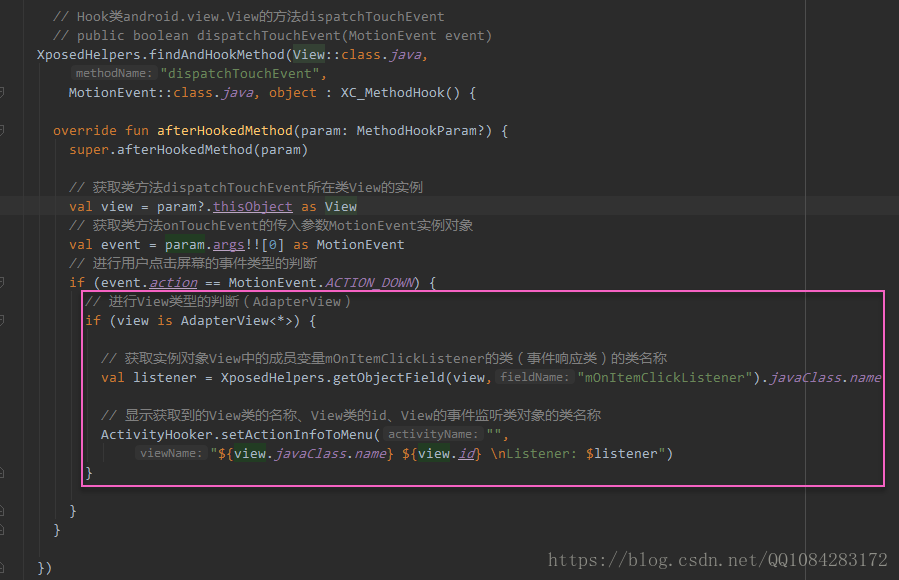
Task: Click the closing }) on the last line
Action: tap(45, 567)
